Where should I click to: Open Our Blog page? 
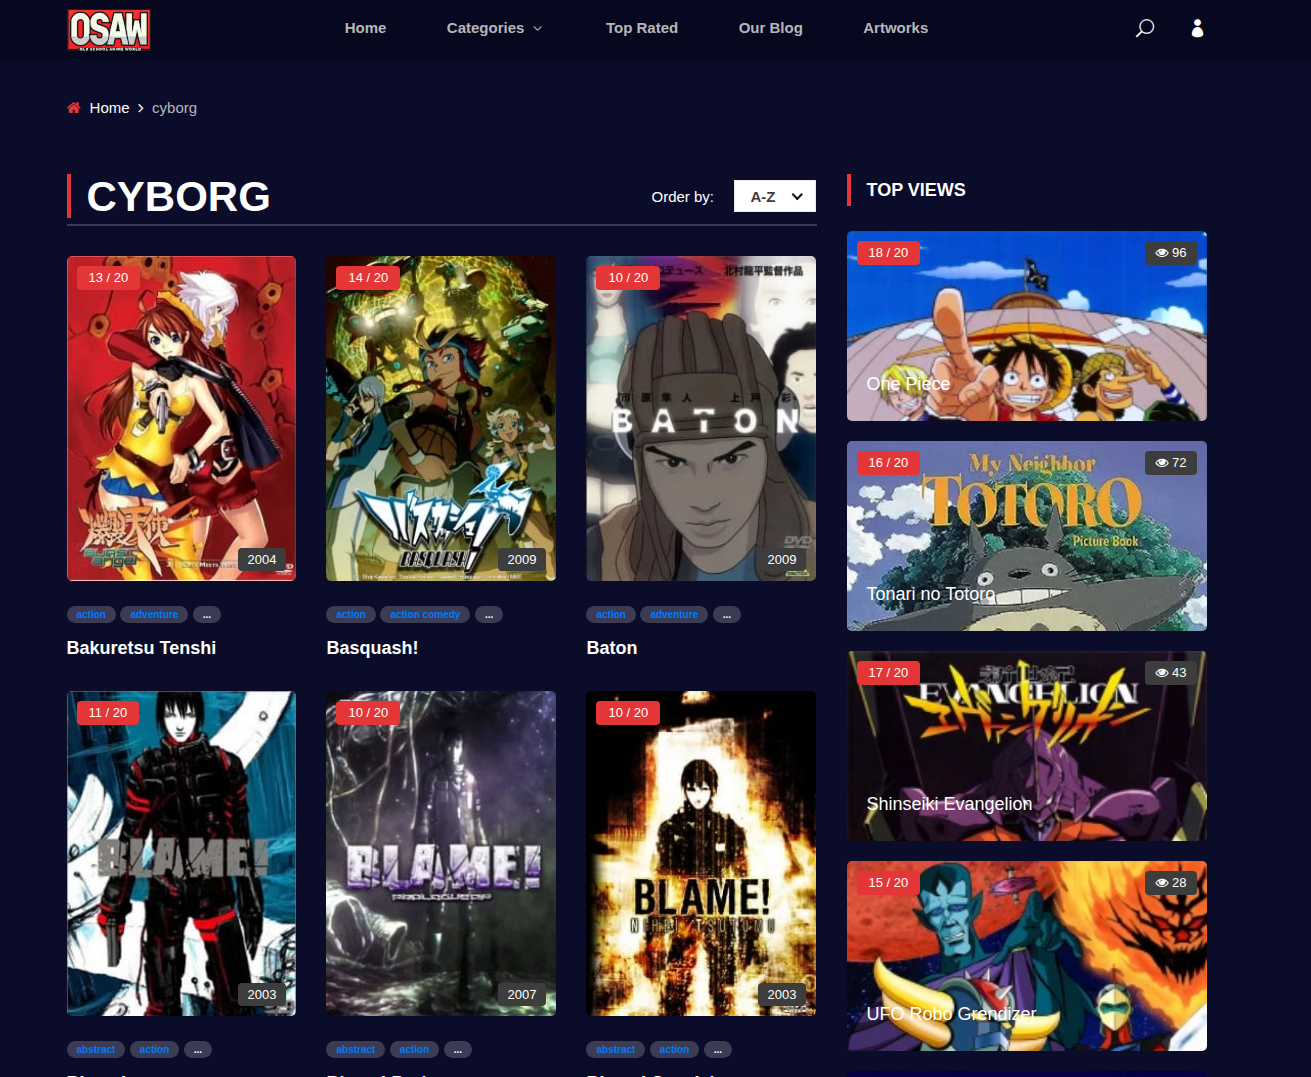(771, 28)
